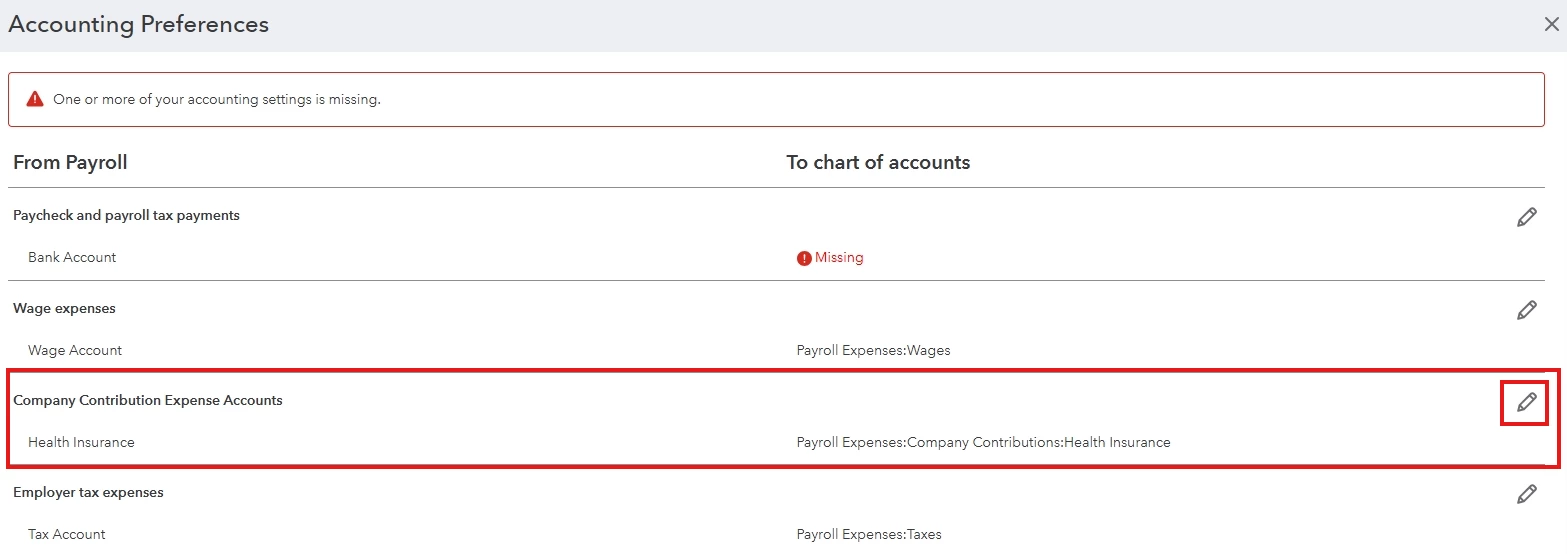Click Payroll Expenses:Wages account value

[873, 351]
